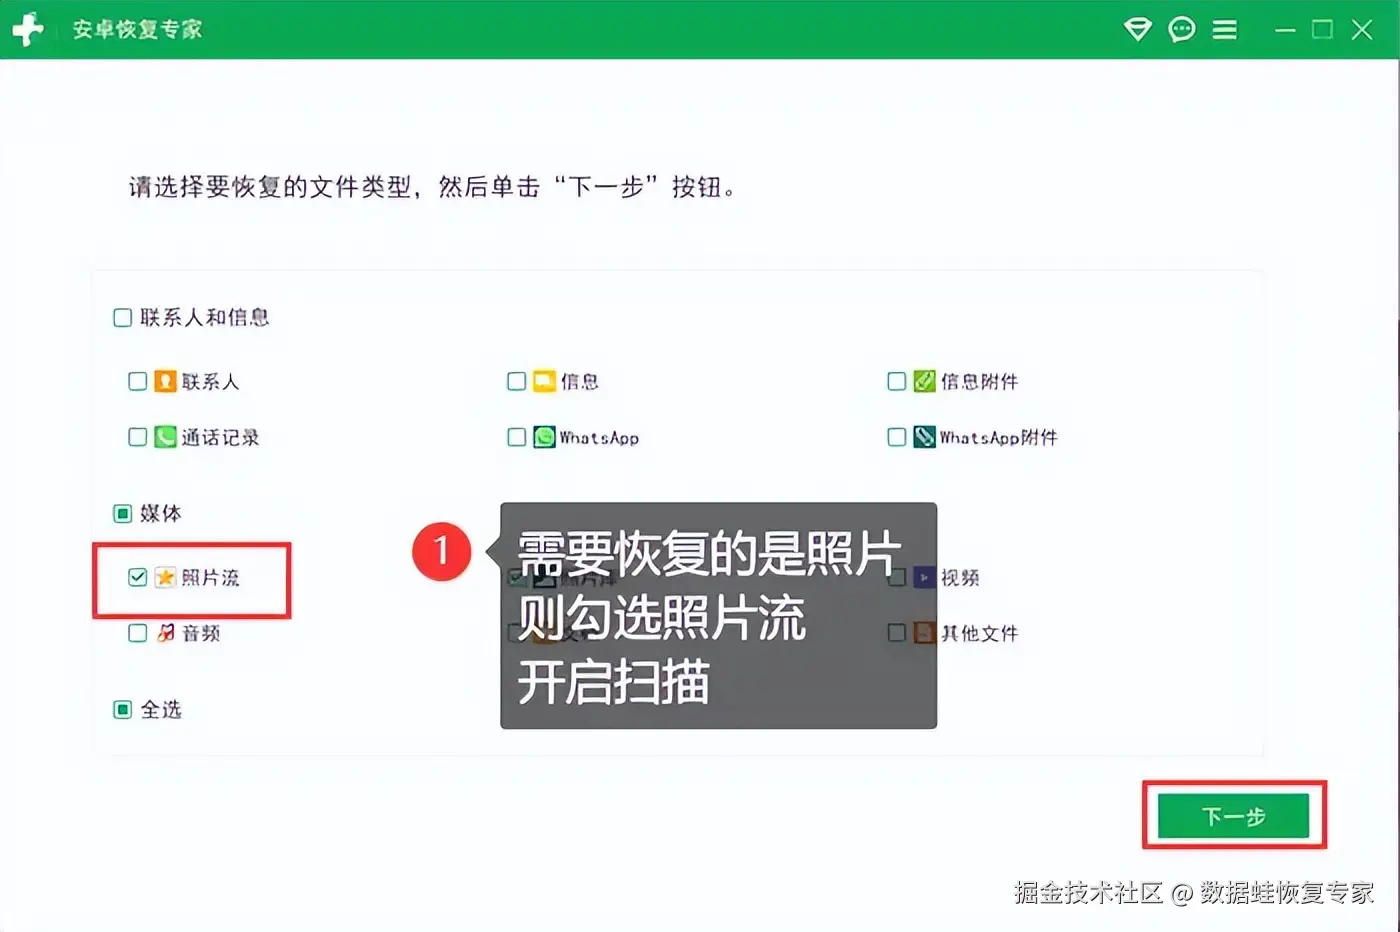1400x932 pixels.
Task: Check the WhatsApp附件 checkbox
Action: click(897, 437)
